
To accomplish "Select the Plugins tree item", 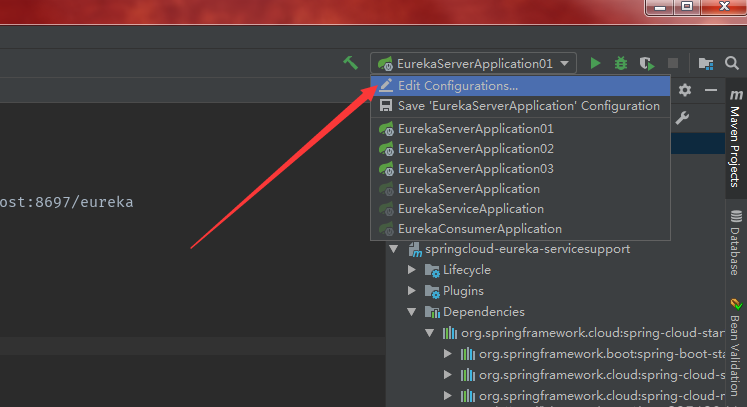I will pos(463,291).
